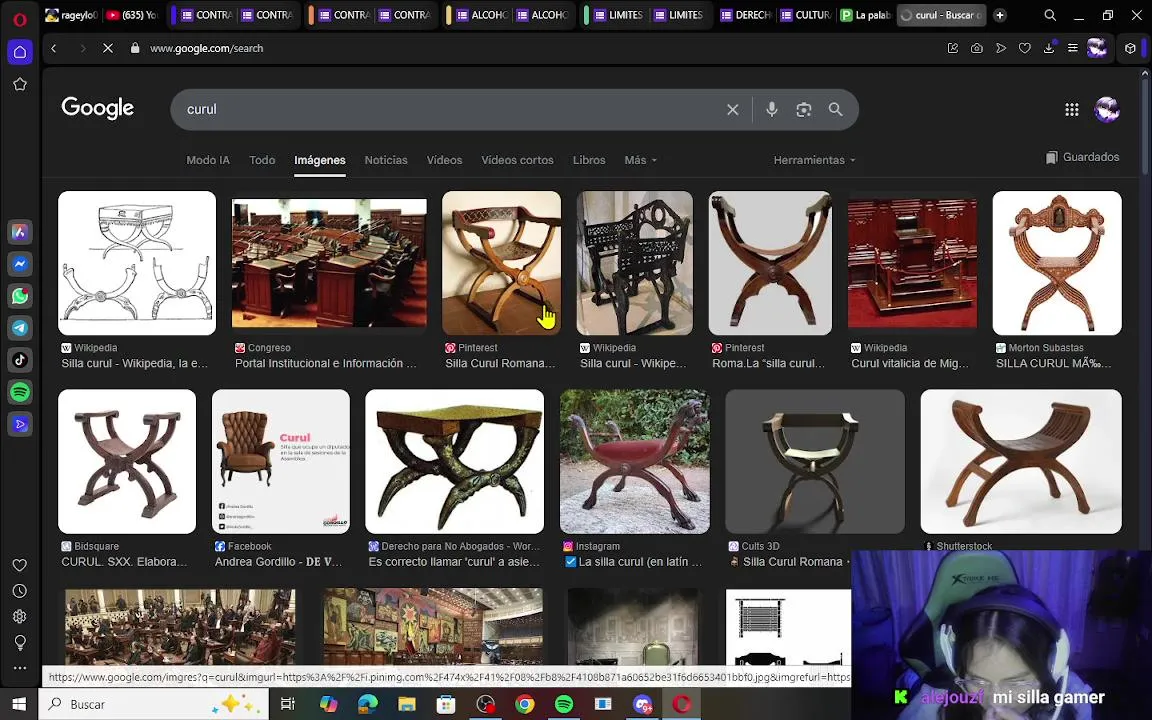1152x720 pixels.
Task: Expand the Más dropdown
Action: (x=641, y=160)
